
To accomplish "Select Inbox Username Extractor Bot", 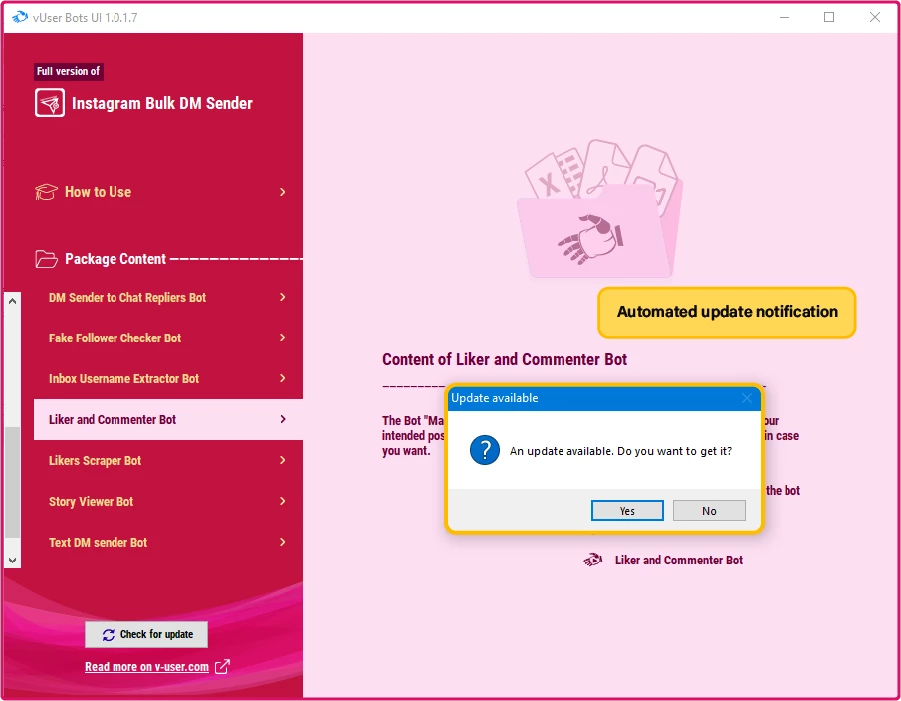I will point(168,379).
